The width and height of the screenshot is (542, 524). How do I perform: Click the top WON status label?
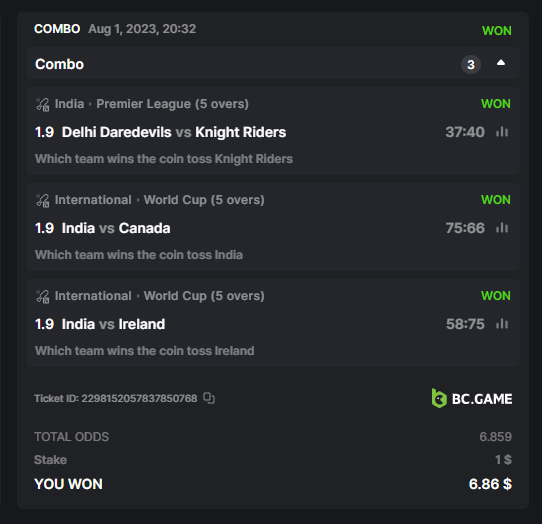click(497, 31)
